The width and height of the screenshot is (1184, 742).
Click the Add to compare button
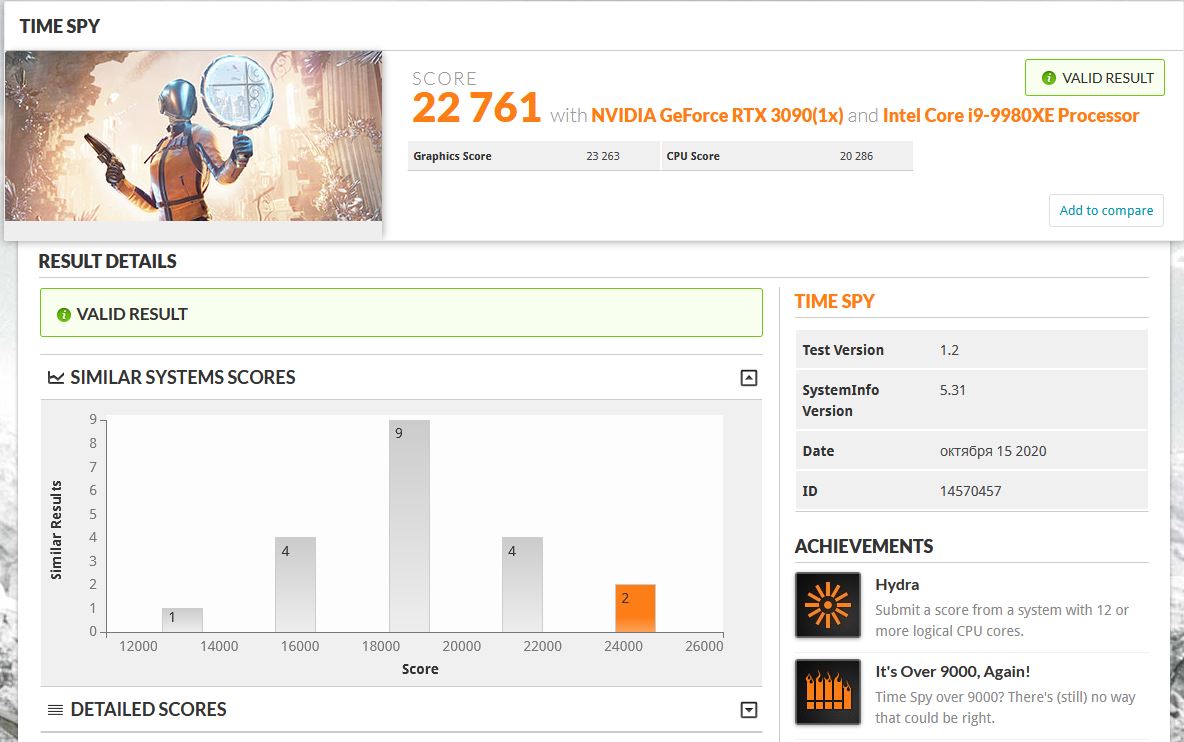tap(1105, 210)
